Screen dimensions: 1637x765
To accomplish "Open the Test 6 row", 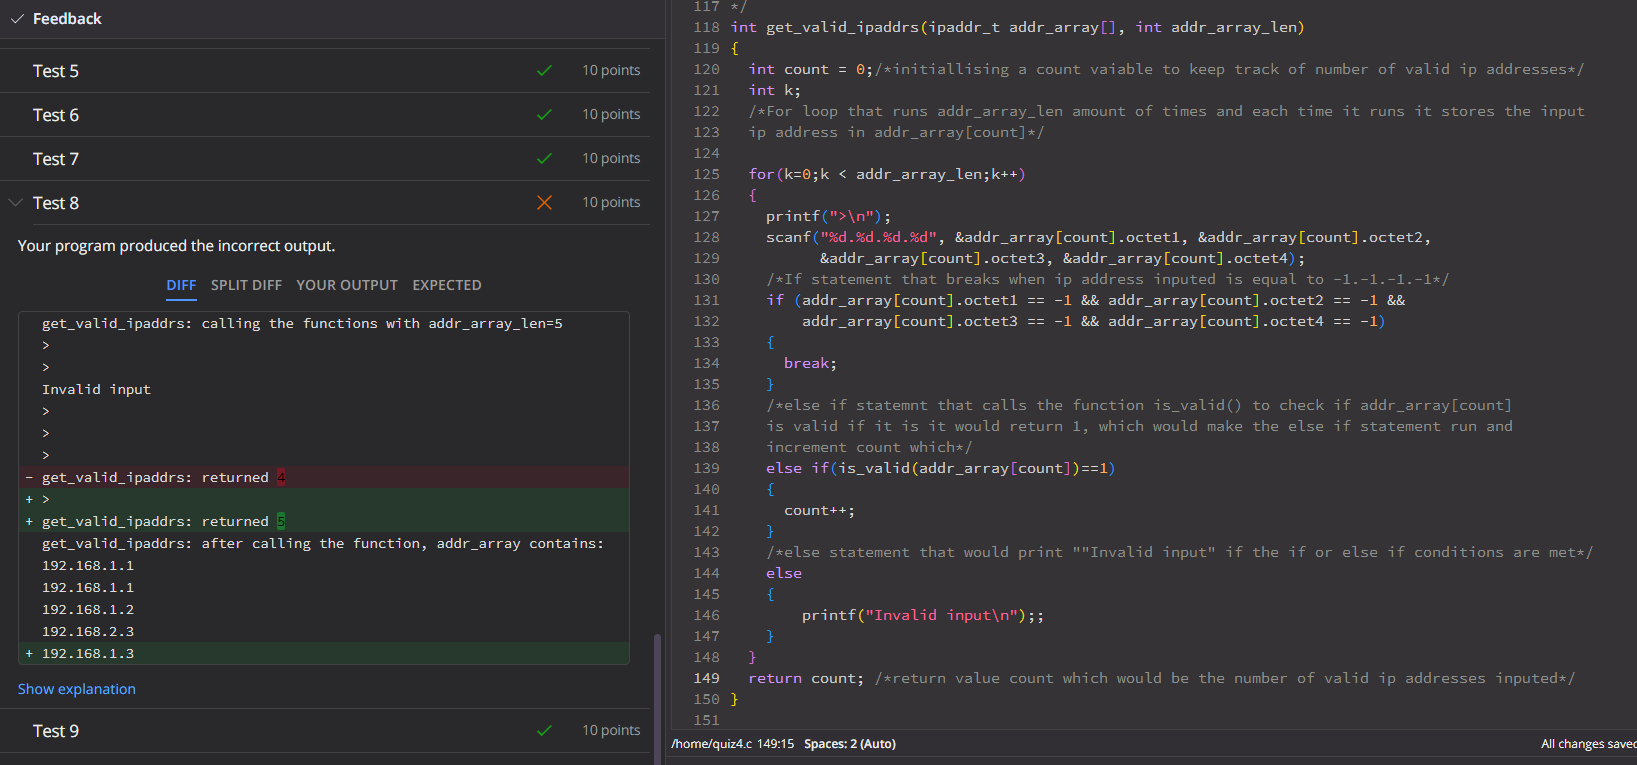I will pos(325,115).
